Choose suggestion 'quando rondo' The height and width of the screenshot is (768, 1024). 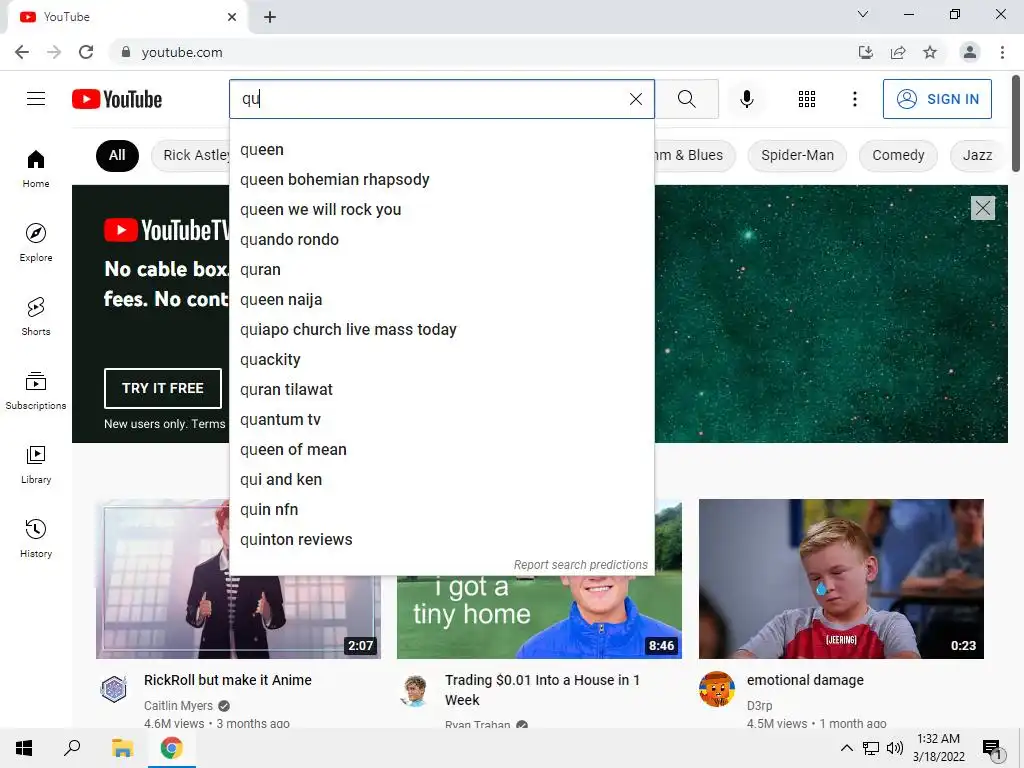tap(441, 240)
